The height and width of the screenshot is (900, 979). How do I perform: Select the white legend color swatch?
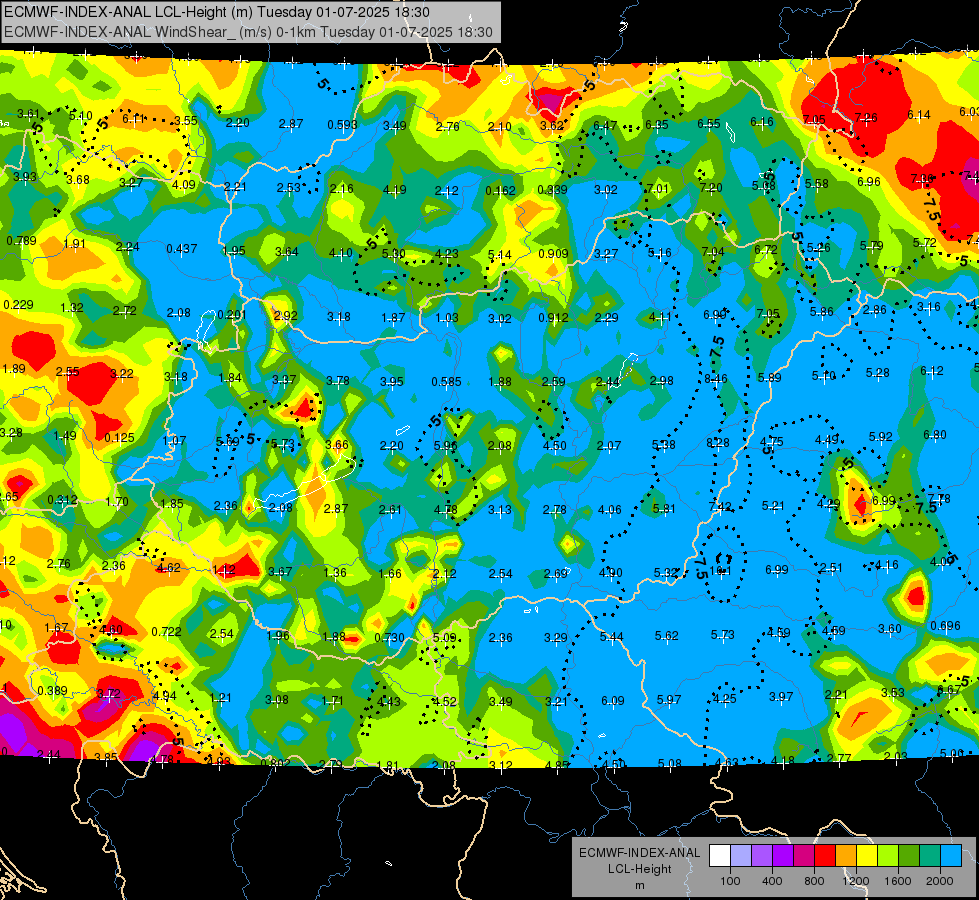(720, 856)
